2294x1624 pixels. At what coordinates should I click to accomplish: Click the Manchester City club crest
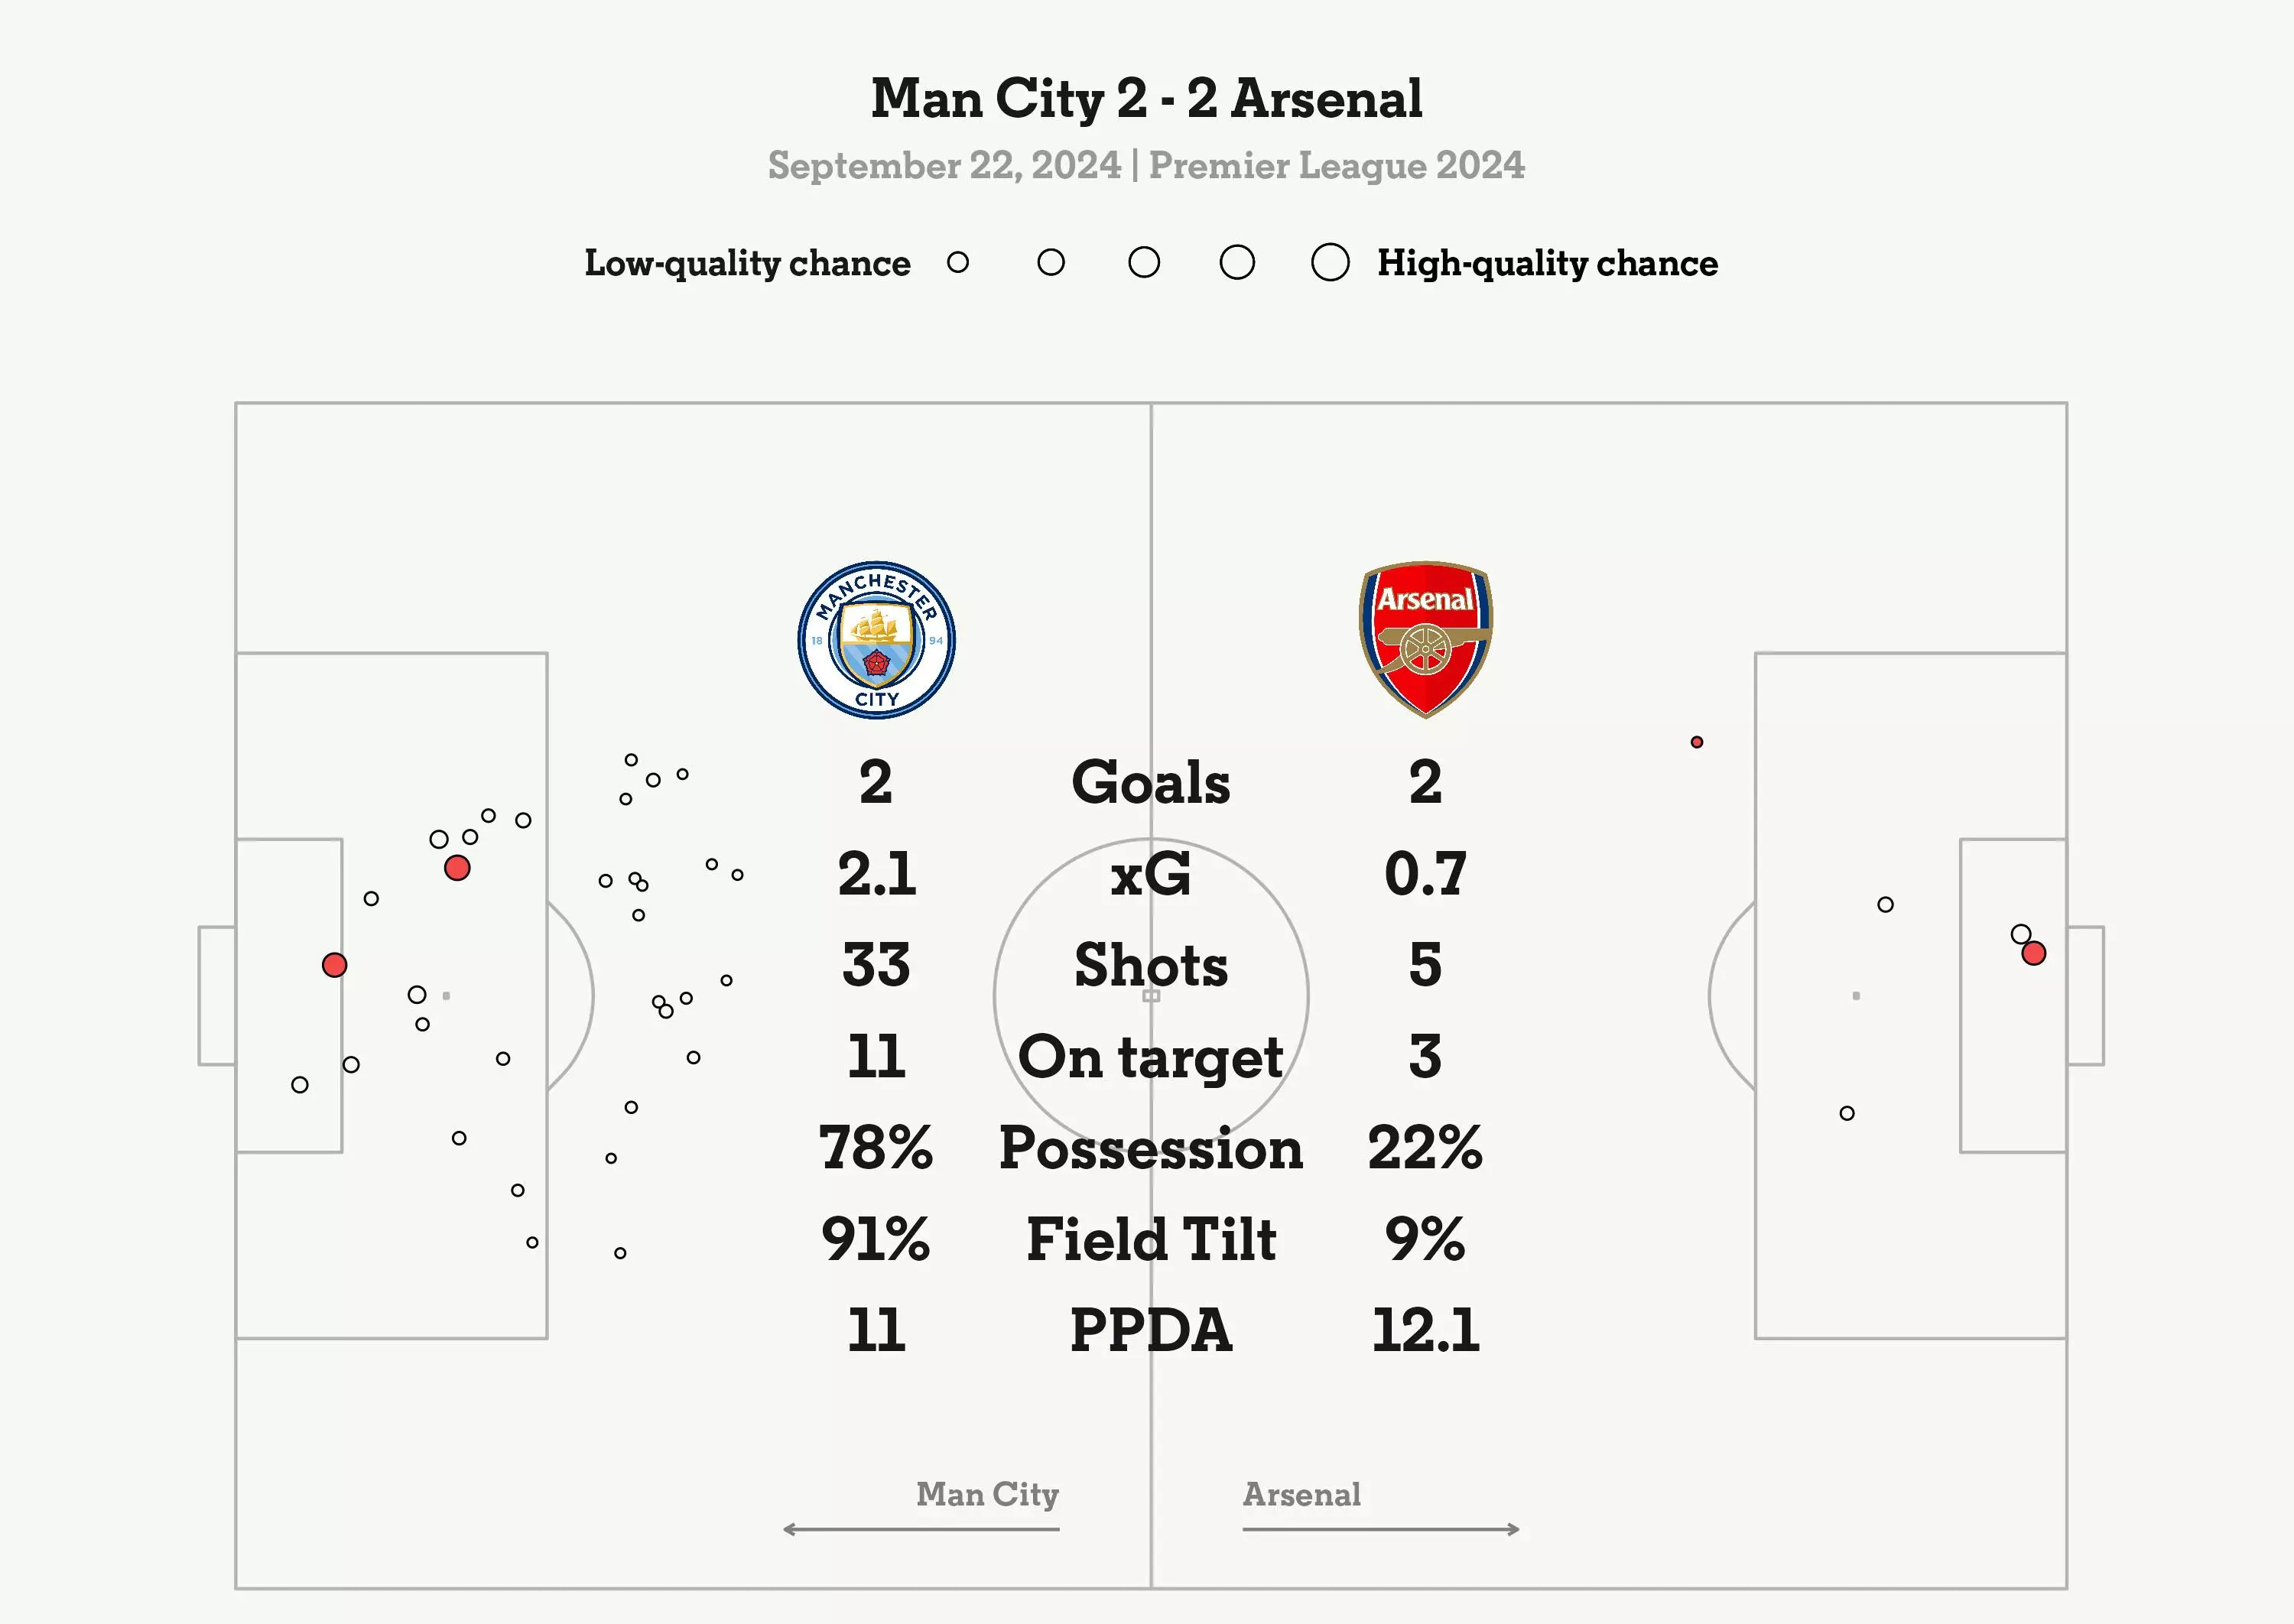point(876,640)
